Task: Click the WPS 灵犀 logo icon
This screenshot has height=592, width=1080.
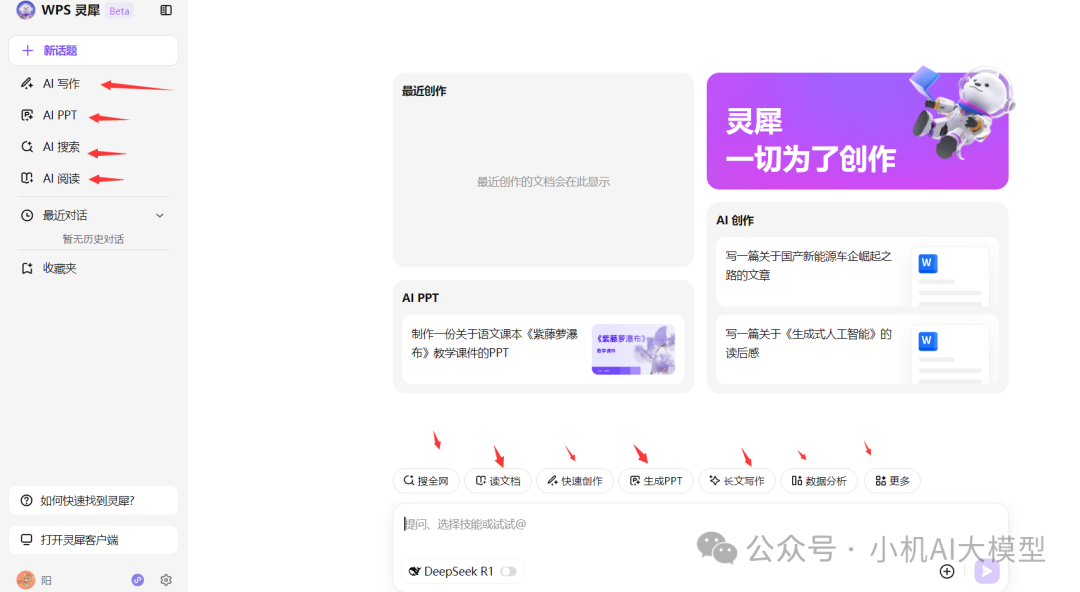Action: [25, 10]
